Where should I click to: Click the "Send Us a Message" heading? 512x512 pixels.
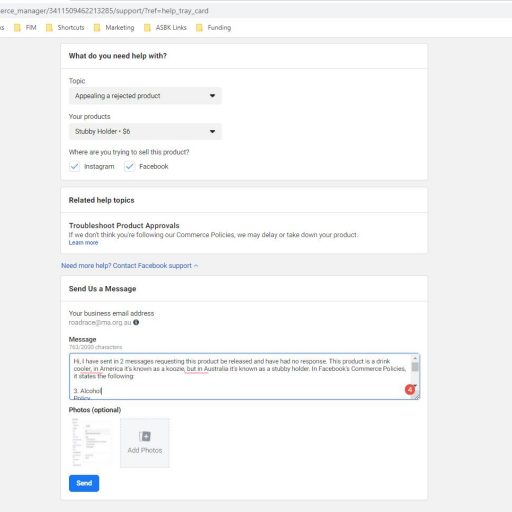click(102, 289)
